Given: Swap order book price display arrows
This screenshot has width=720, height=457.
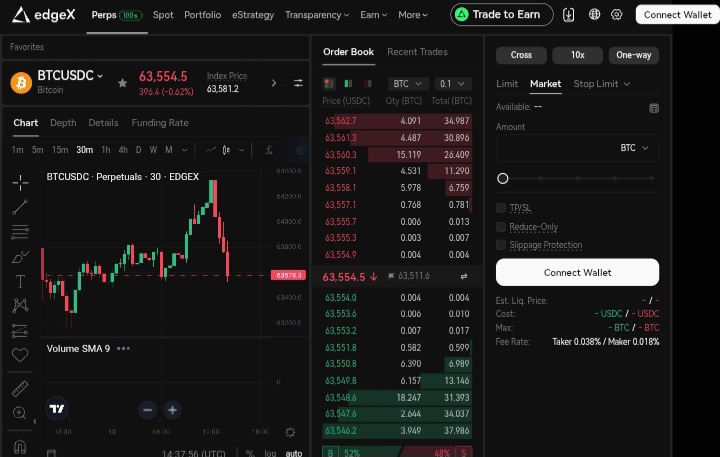Looking at the screenshot, I should point(464,276).
